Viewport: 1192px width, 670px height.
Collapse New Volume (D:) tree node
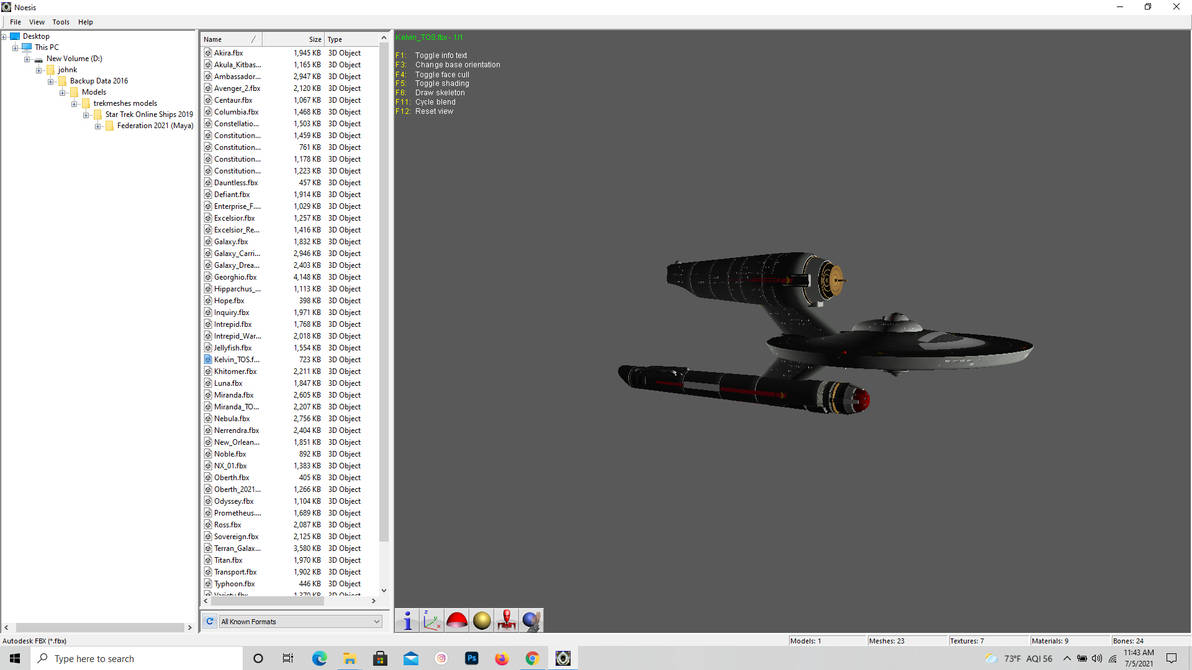pyautogui.click(x=27, y=59)
